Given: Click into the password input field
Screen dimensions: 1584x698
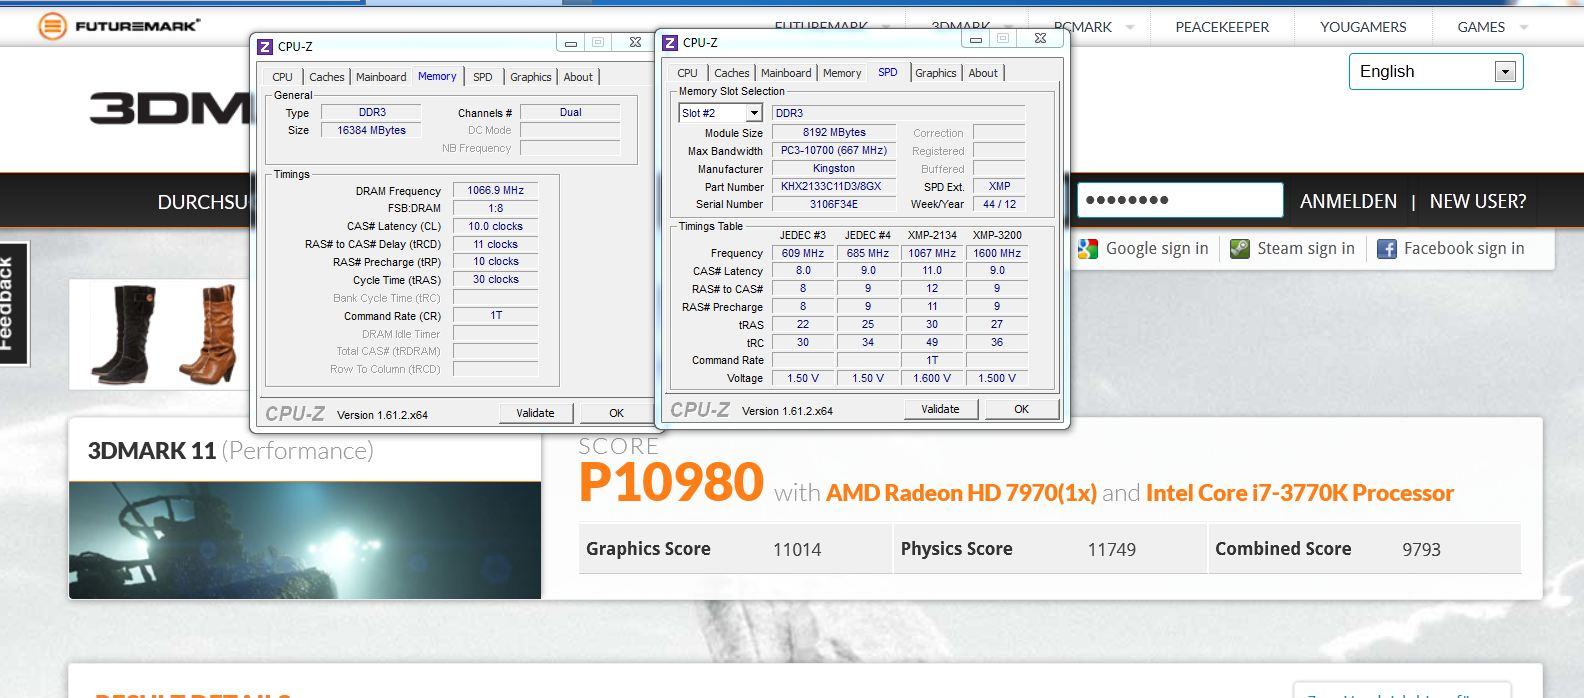Looking at the screenshot, I should [x=1180, y=200].
